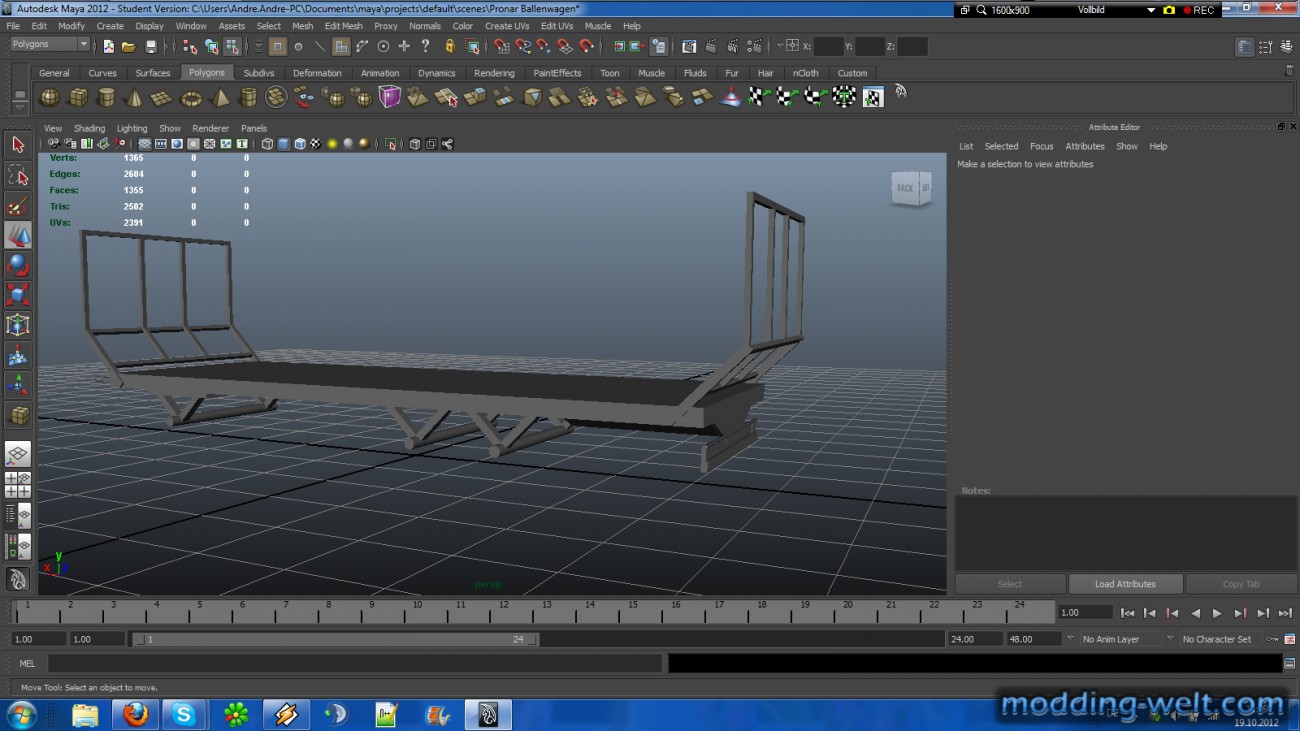The image size is (1300, 731).
Task: Activate the Rotate tool in toolbox
Action: coord(18,265)
